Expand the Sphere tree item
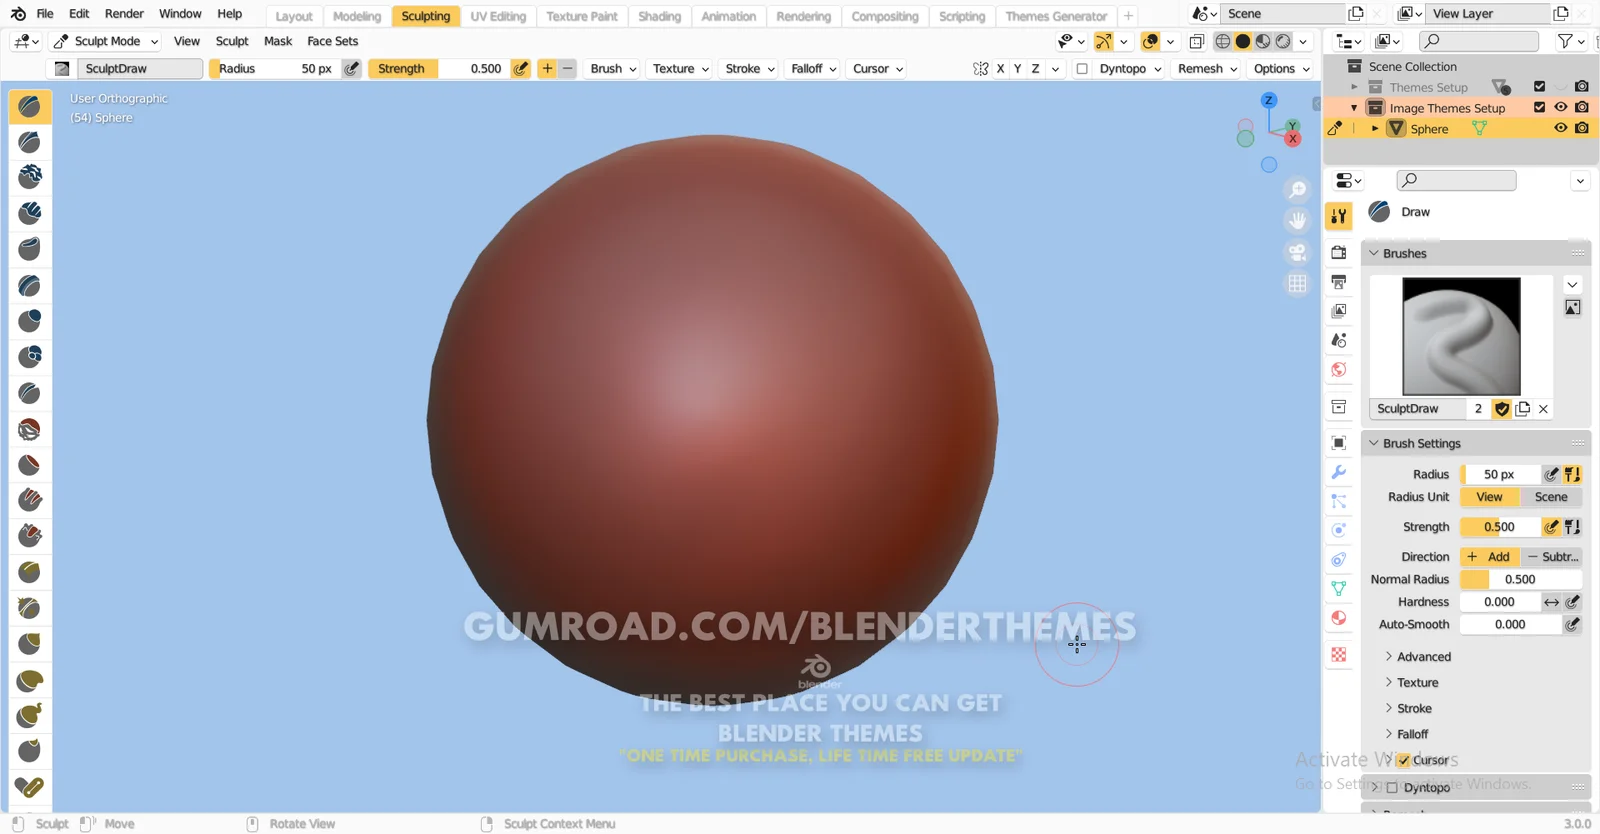This screenshot has width=1600, height=834. click(x=1375, y=129)
